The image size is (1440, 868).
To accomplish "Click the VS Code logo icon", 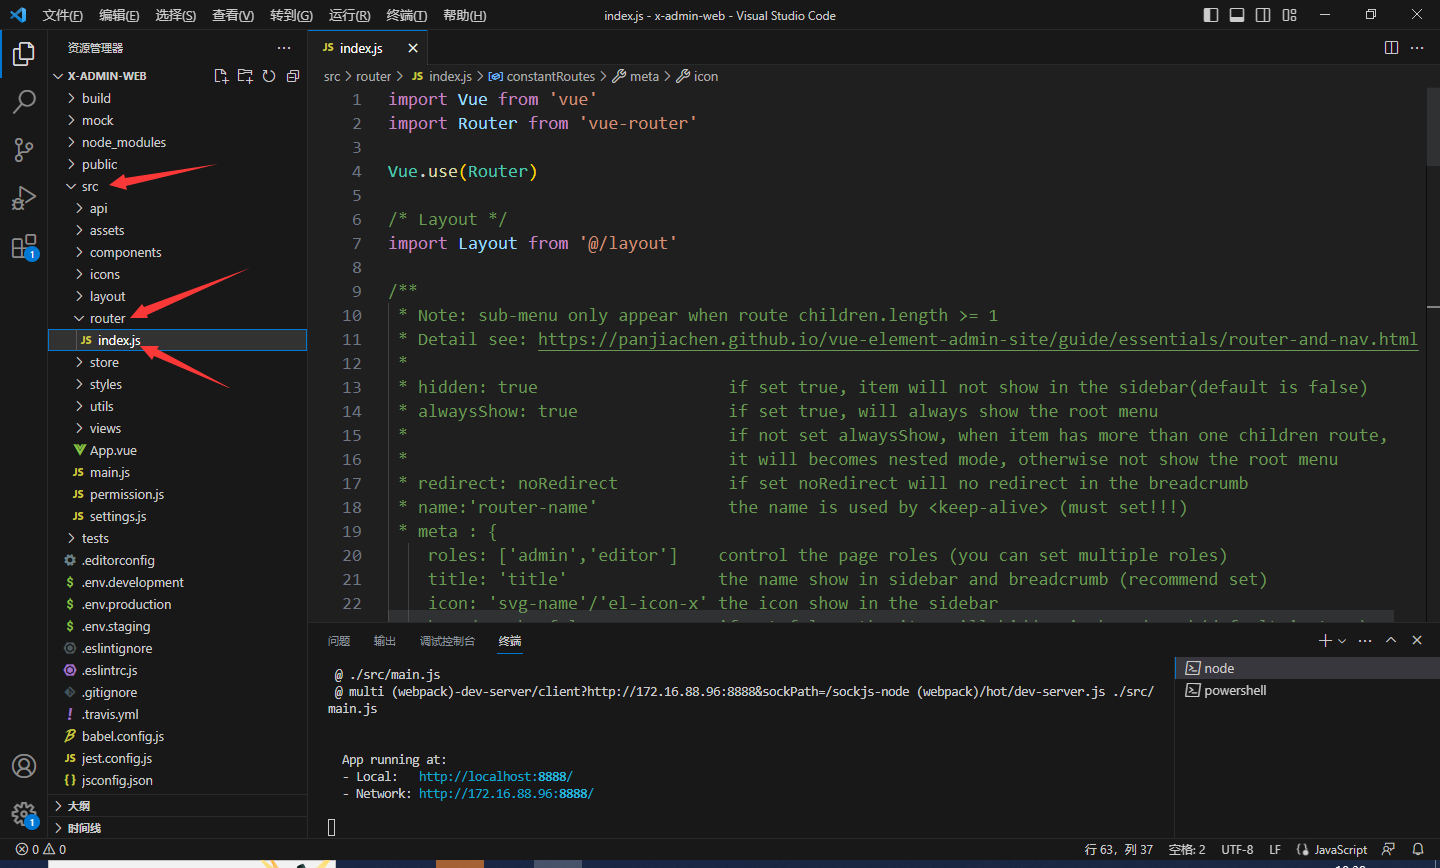I will point(18,15).
